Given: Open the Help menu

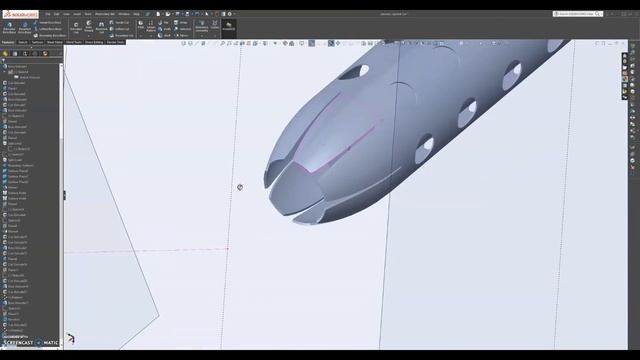Looking at the screenshot, I should point(136,14).
